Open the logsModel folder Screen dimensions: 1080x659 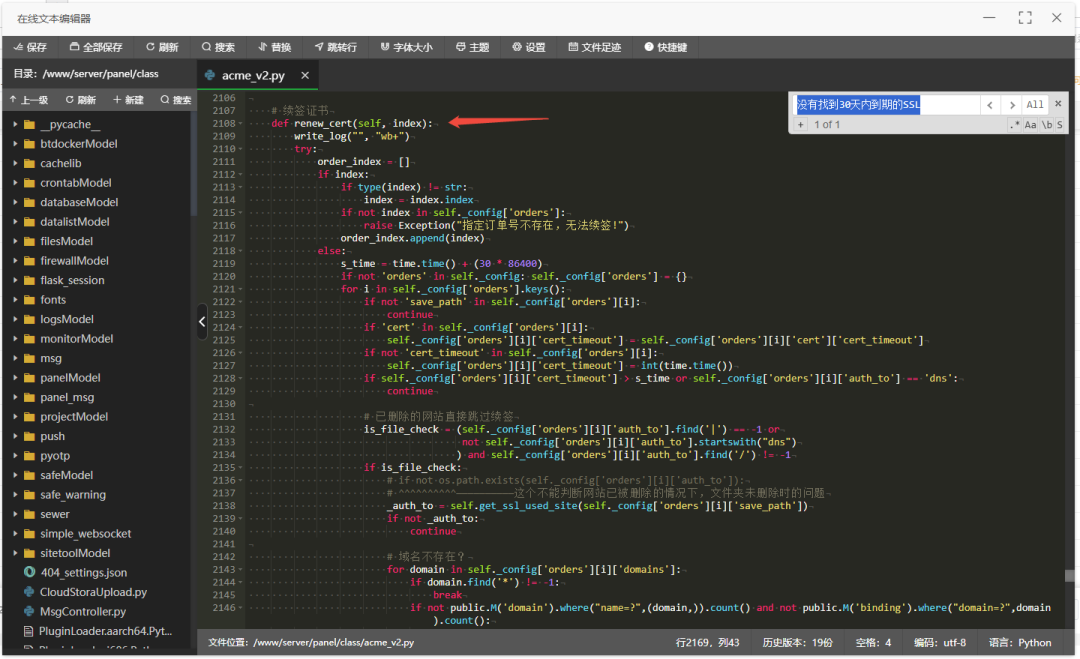67,319
